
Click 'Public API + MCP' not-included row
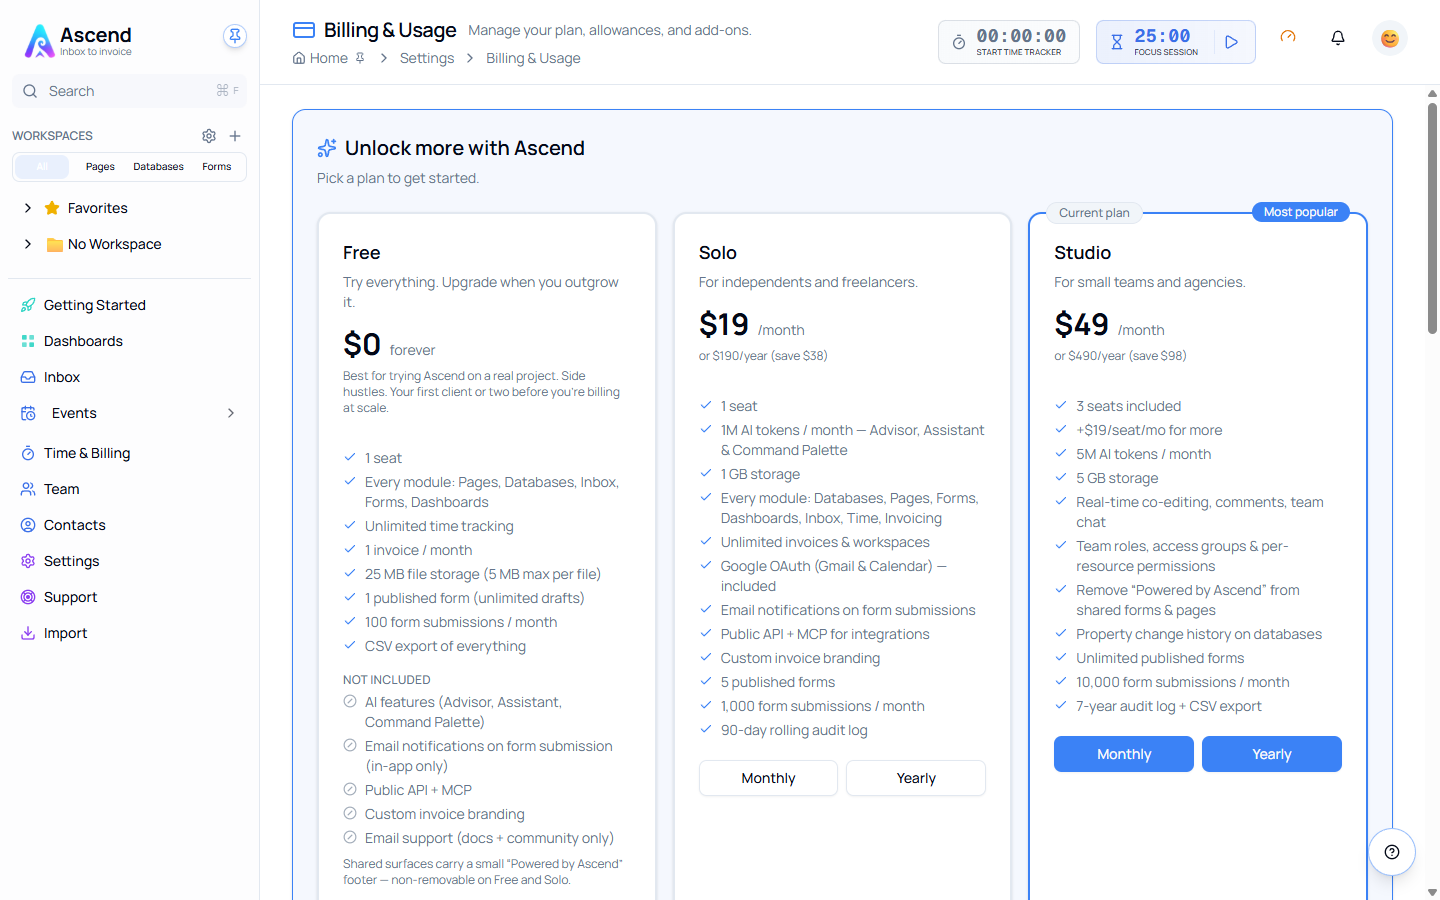(x=418, y=790)
